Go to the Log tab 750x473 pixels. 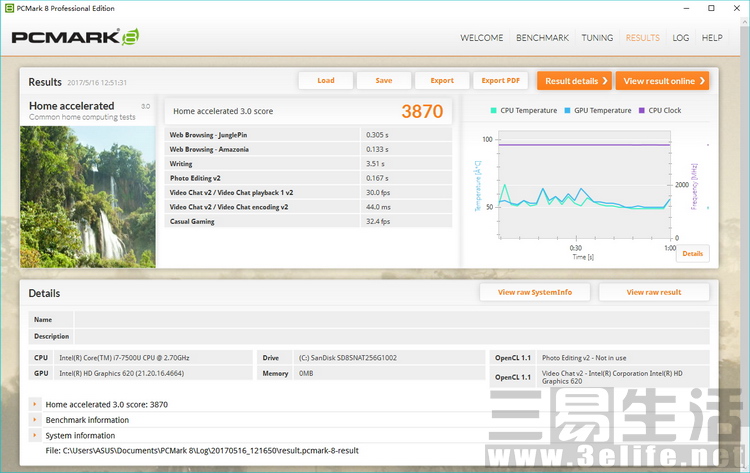(681, 38)
